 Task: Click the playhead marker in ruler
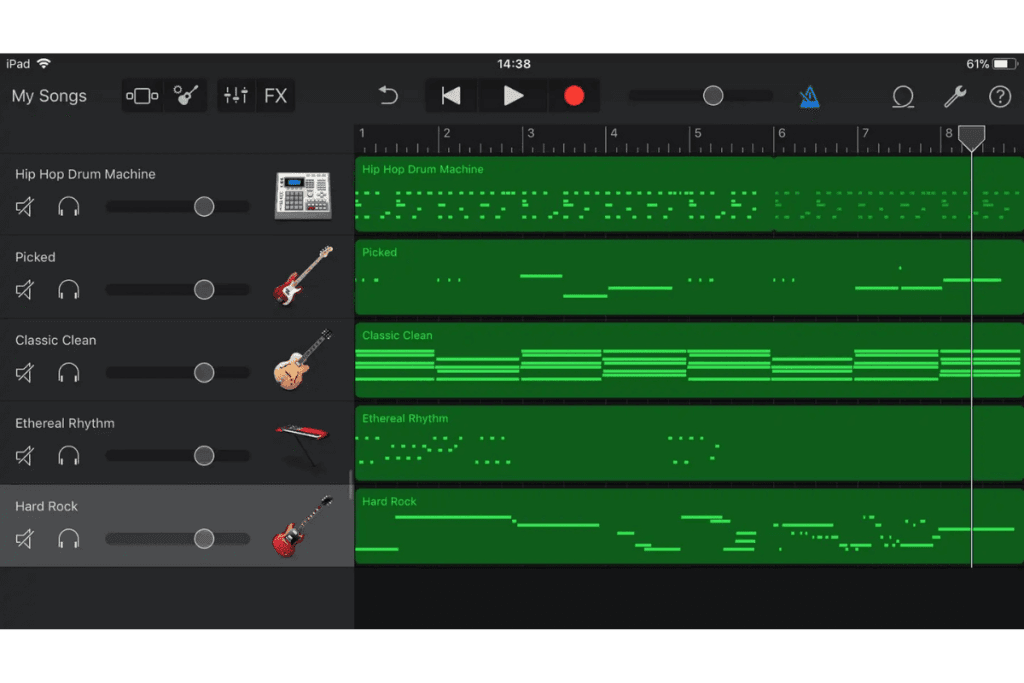(972, 138)
